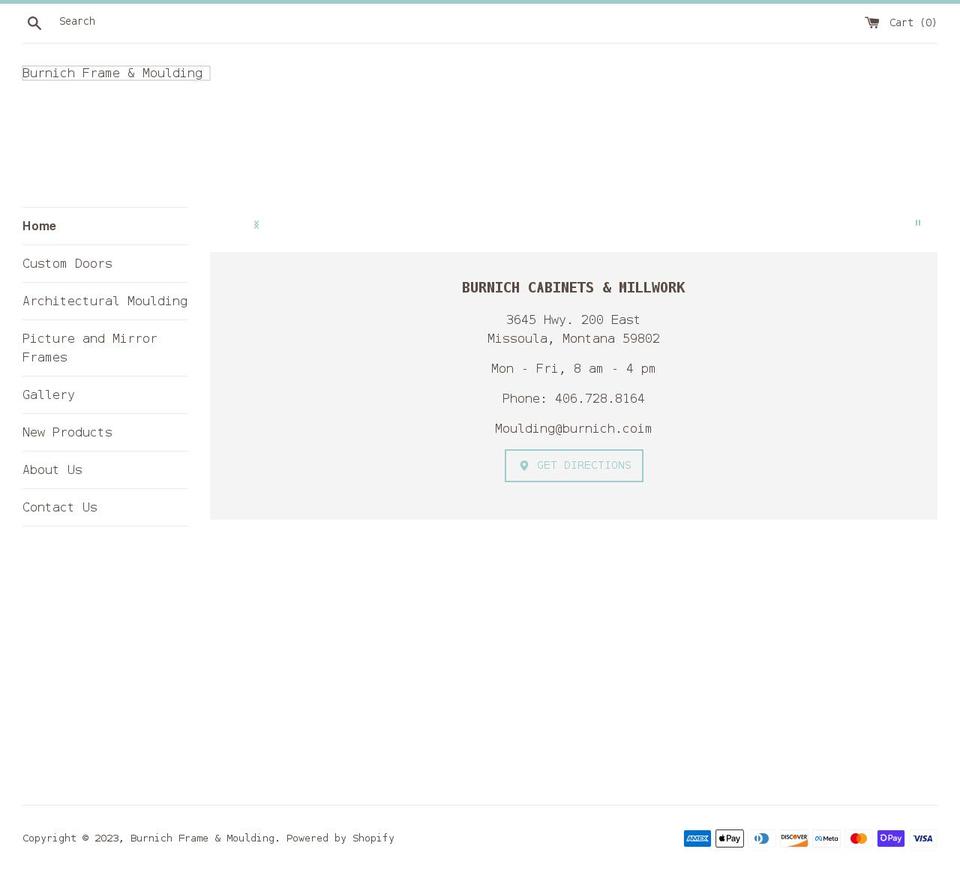Click the Discover payment icon
The height and width of the screenshot is (870, 960).
click(794, 839)
